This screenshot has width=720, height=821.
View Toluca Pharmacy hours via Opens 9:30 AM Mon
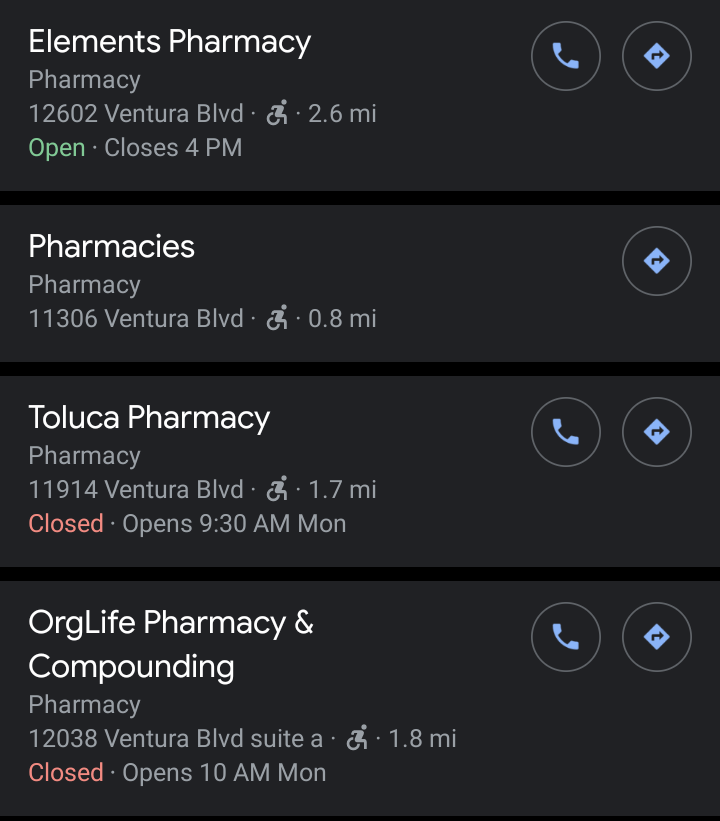(x=234, y=524)
